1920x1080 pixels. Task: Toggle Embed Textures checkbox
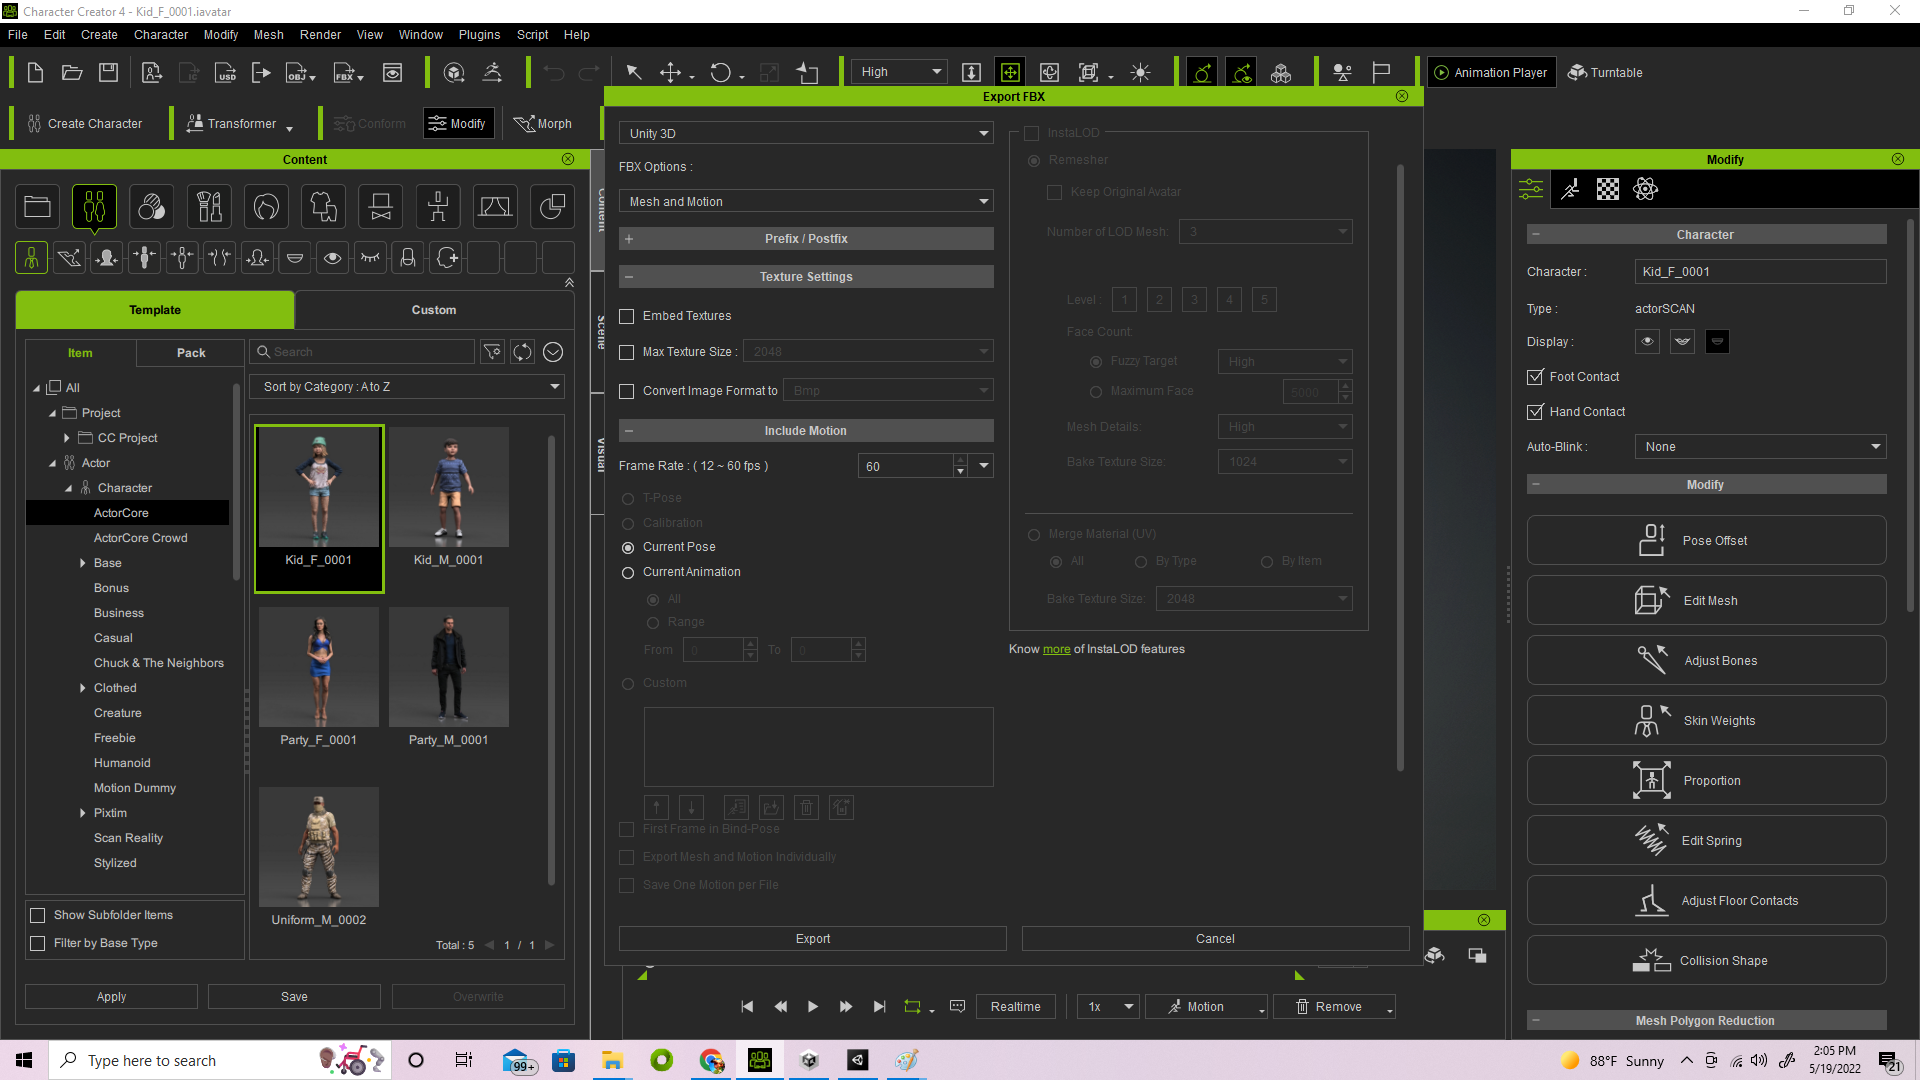tap(626, 315)
